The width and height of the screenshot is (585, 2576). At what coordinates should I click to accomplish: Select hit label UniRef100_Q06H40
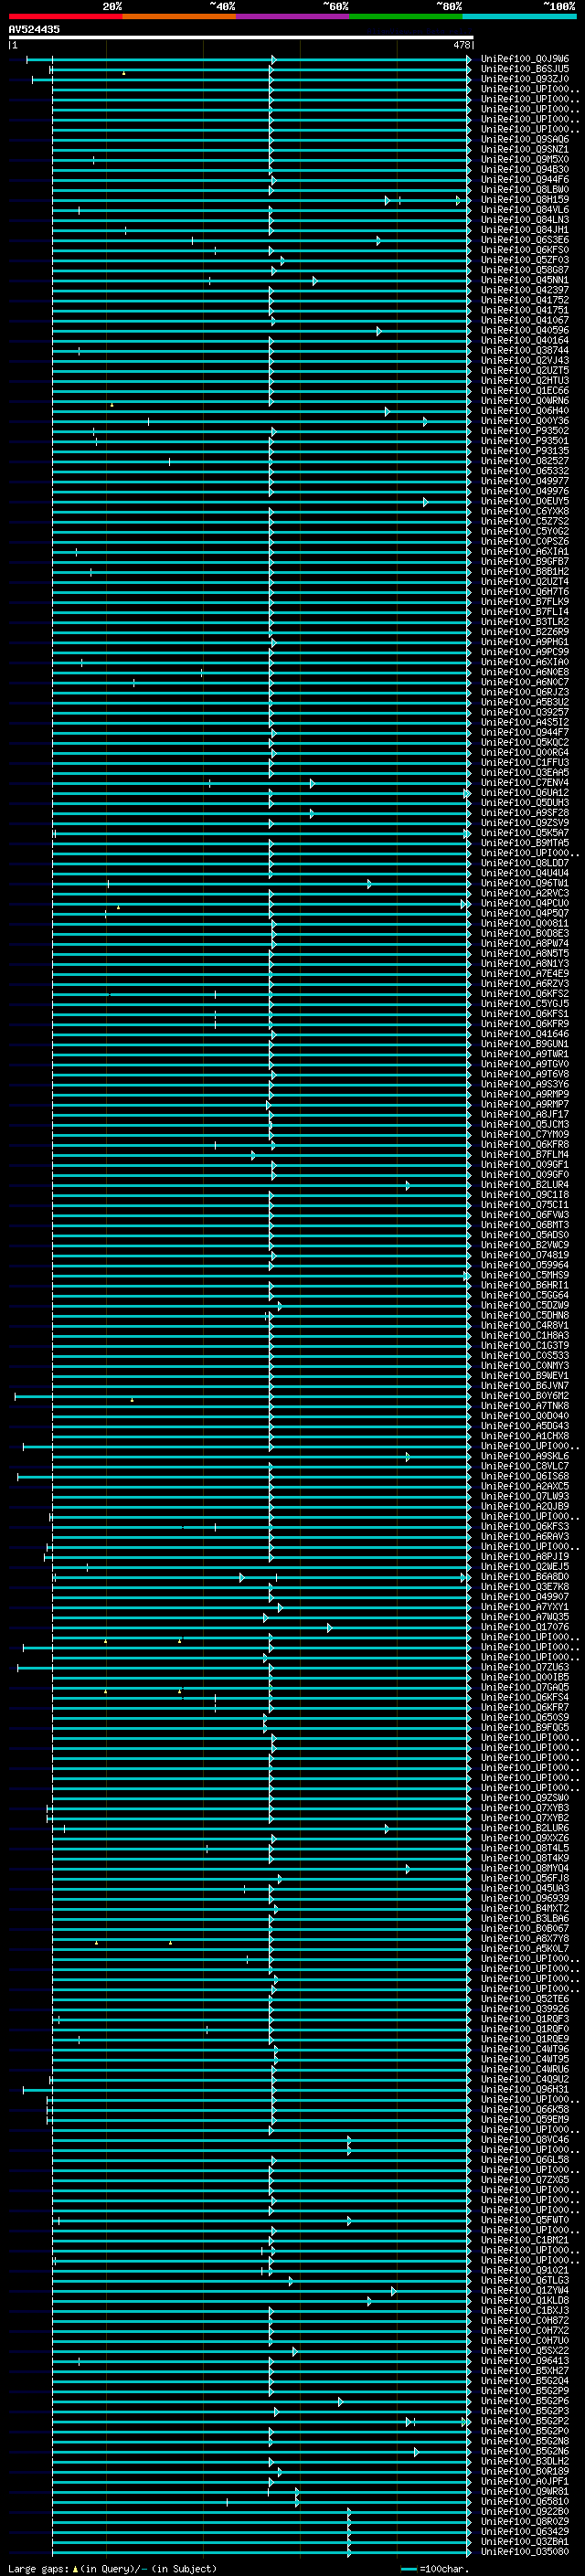coord(525,411)
